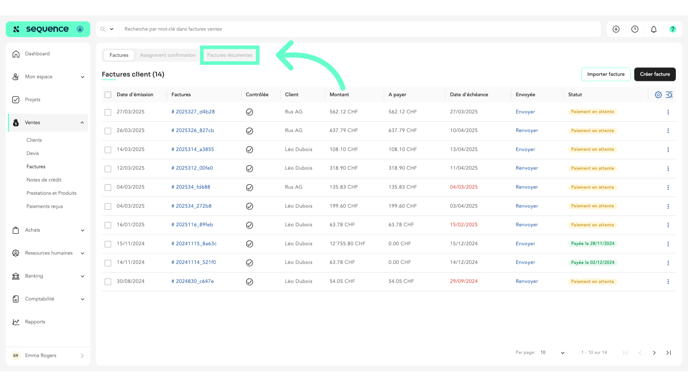Open the three-dot menu for invoice 2024830_c647e
Image resolution: width=688 pixels, height=387 pixels.
pyautogui.click(x=668, y=282)
